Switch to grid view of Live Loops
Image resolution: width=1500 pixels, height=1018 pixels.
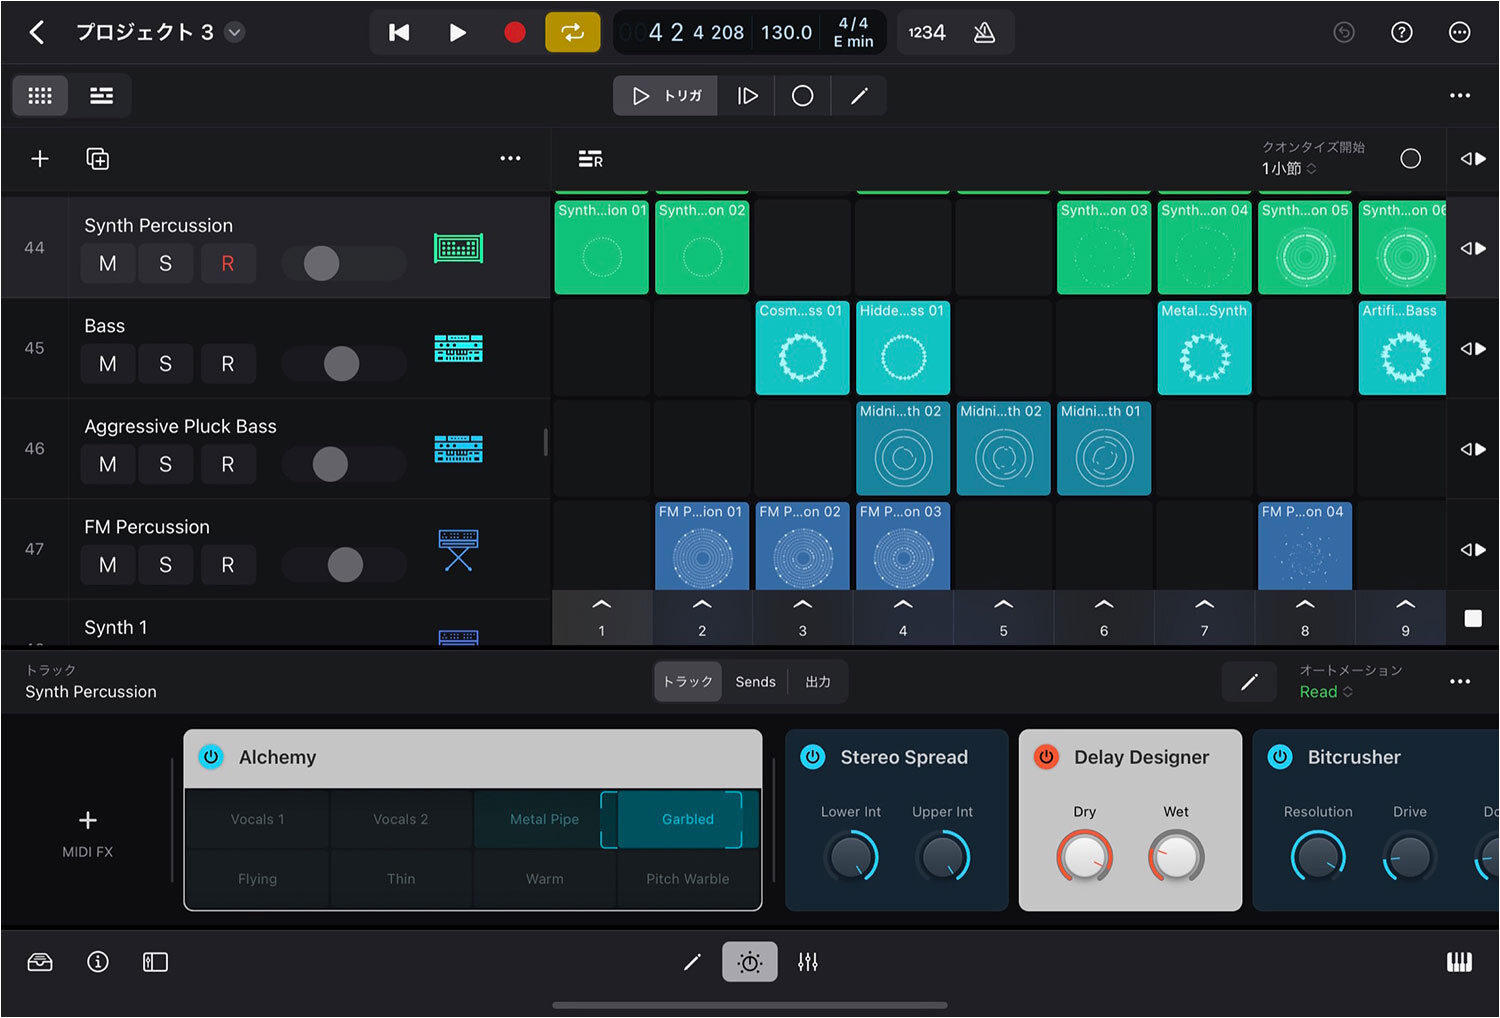[x=40, y=96]
